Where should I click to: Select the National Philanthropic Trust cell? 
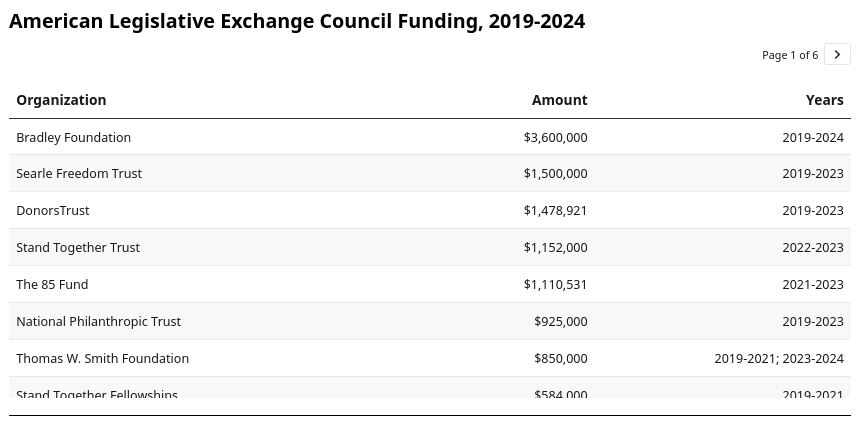(98, 321)
